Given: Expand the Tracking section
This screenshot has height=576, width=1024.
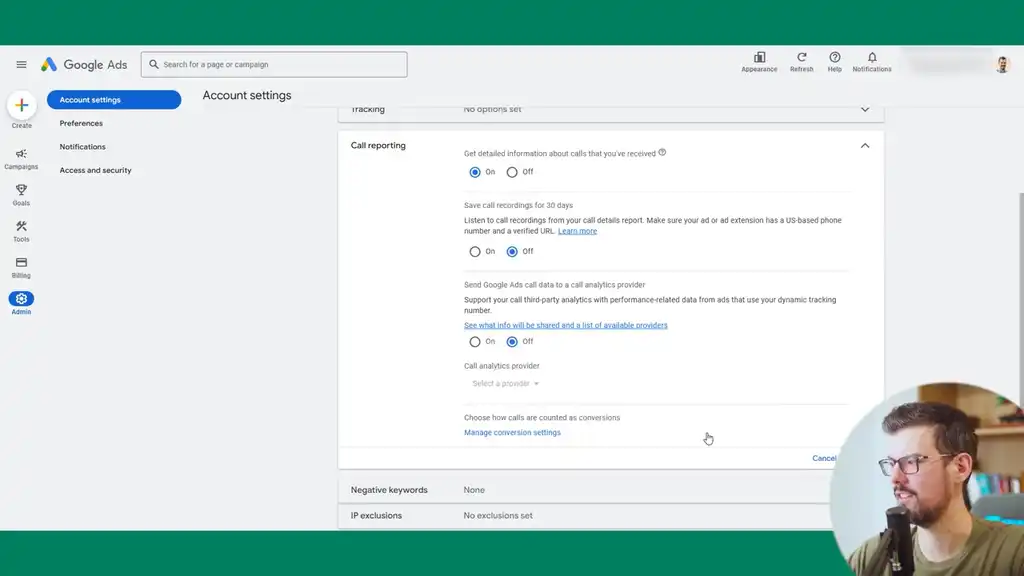Looking at the screenshot, I should point(865,110).
